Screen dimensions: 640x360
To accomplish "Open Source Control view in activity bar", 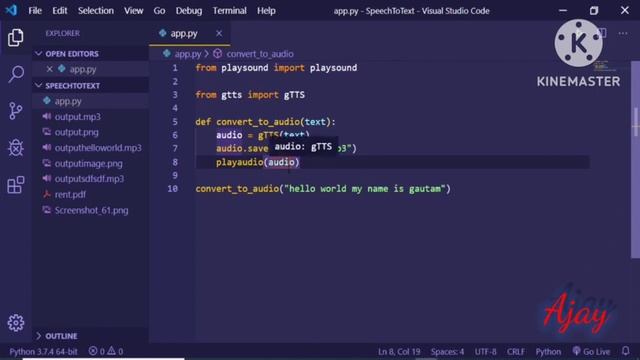I will click(x=16, y=111).
